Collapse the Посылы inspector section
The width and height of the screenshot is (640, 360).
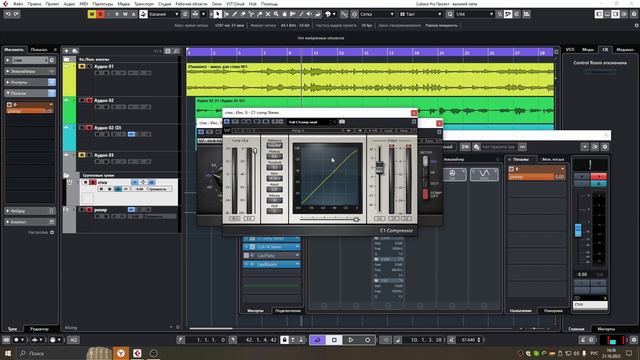click(x=29, y=93)
